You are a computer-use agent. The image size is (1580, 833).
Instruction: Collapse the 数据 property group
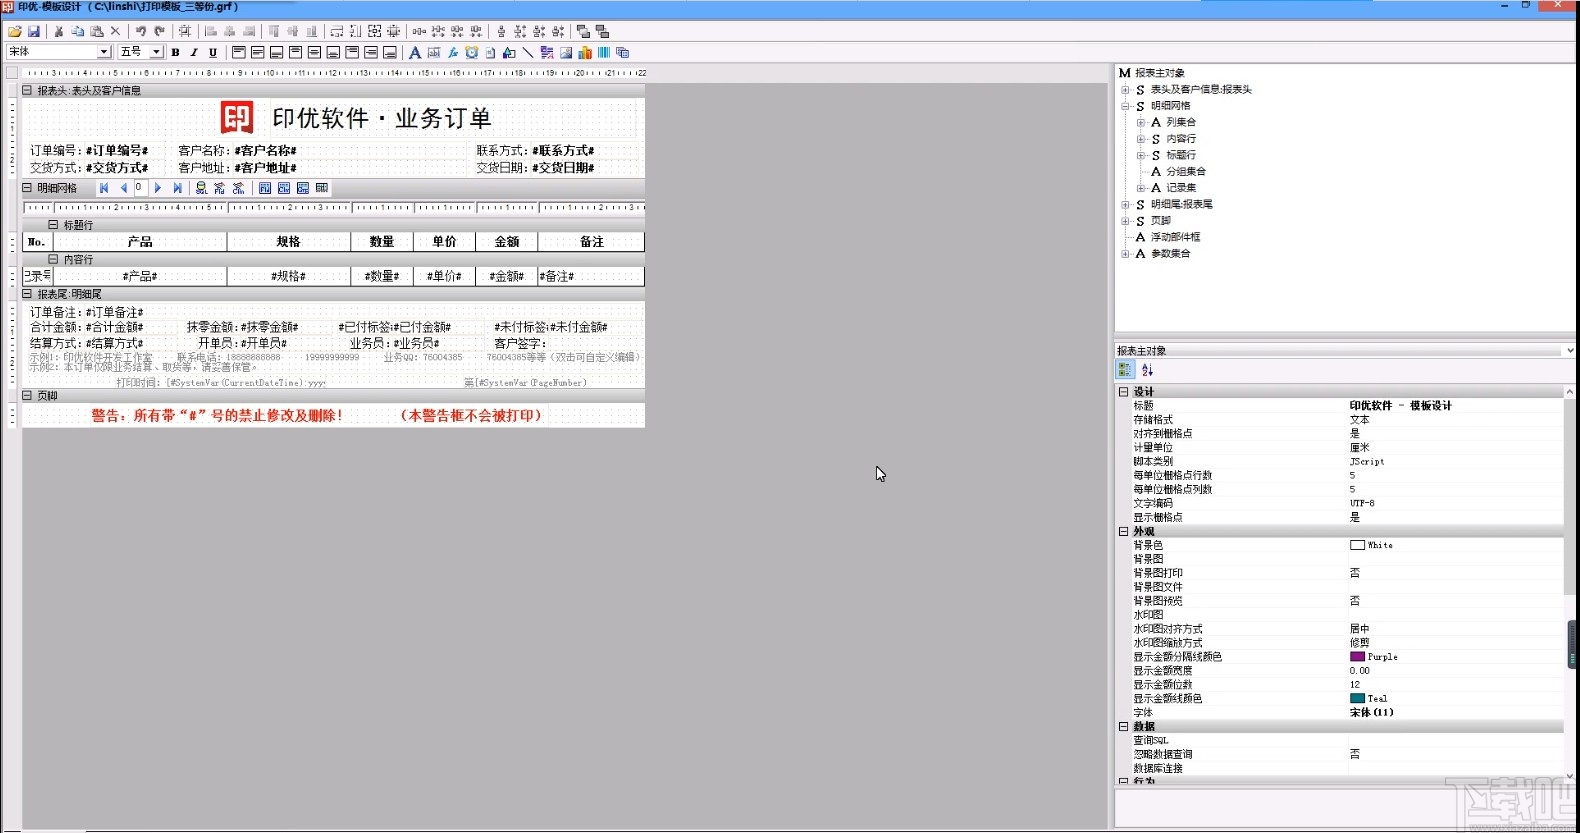pyautogui.click(x=1123, y=727)
